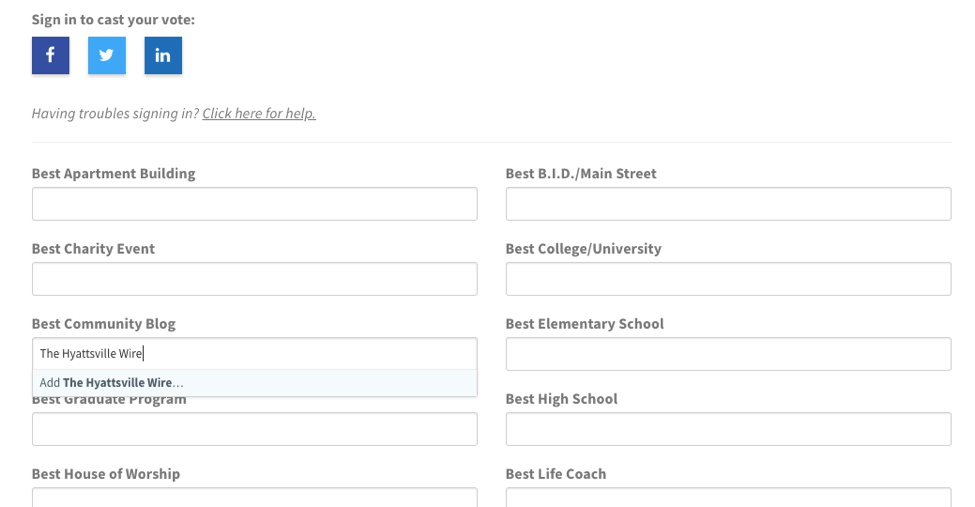The width and height of the screenshot is (975, 507).
Task: Select the 'Add The Hyattsville Wire…' suggestion
Action: click(x=255, y=383)
